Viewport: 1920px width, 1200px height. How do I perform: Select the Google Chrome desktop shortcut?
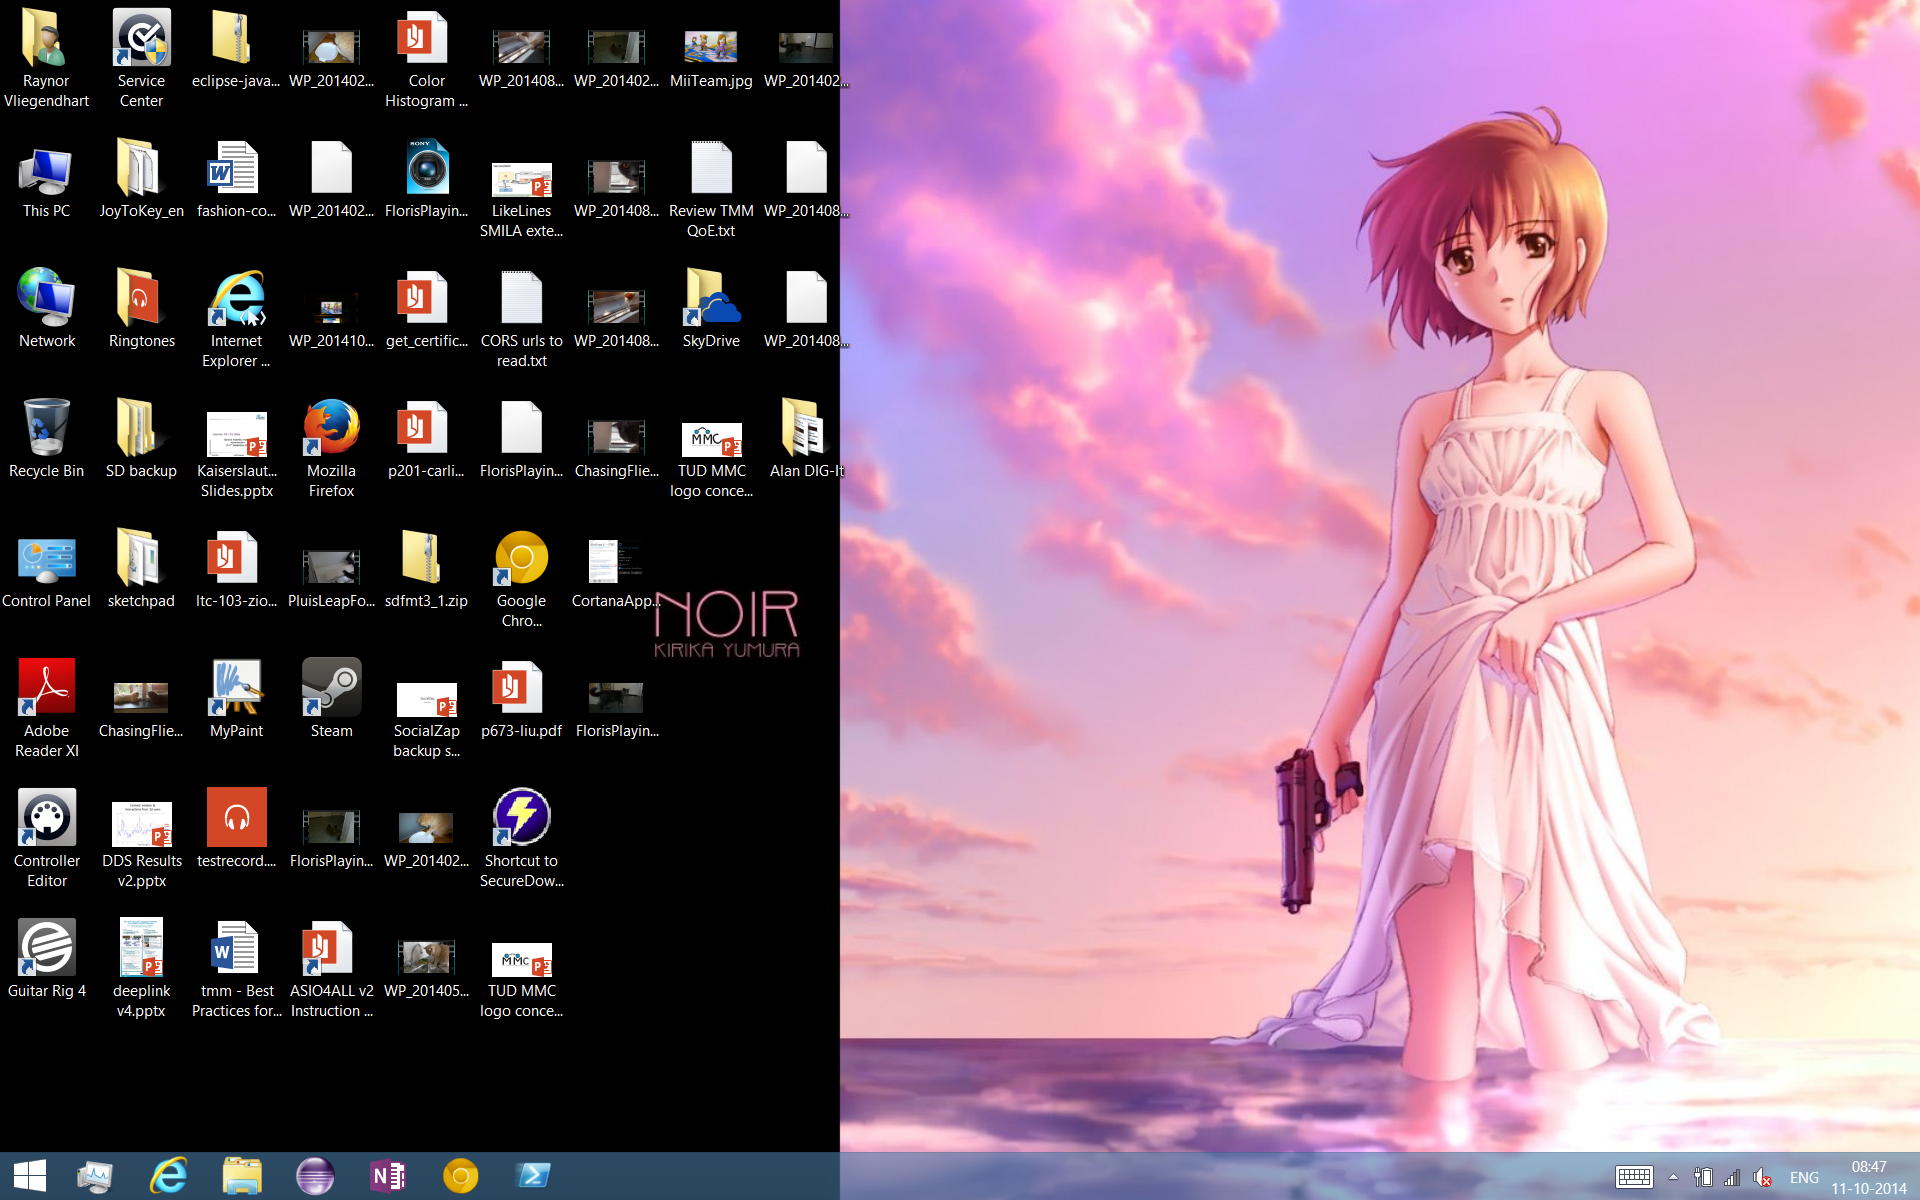click(521, 558)
